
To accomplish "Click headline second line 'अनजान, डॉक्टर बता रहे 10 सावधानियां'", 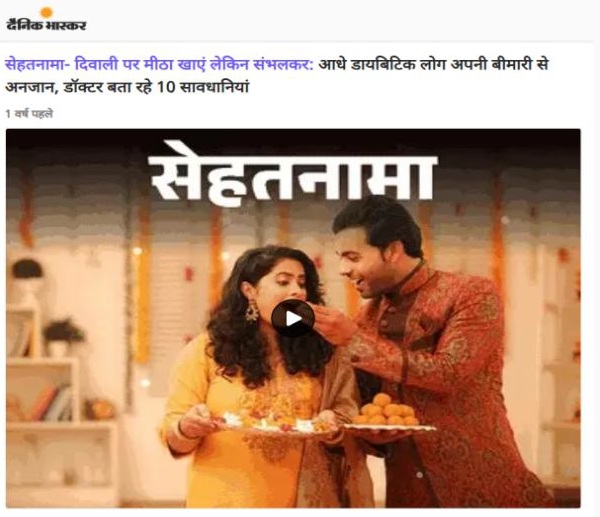I will [x=127, y=87].
